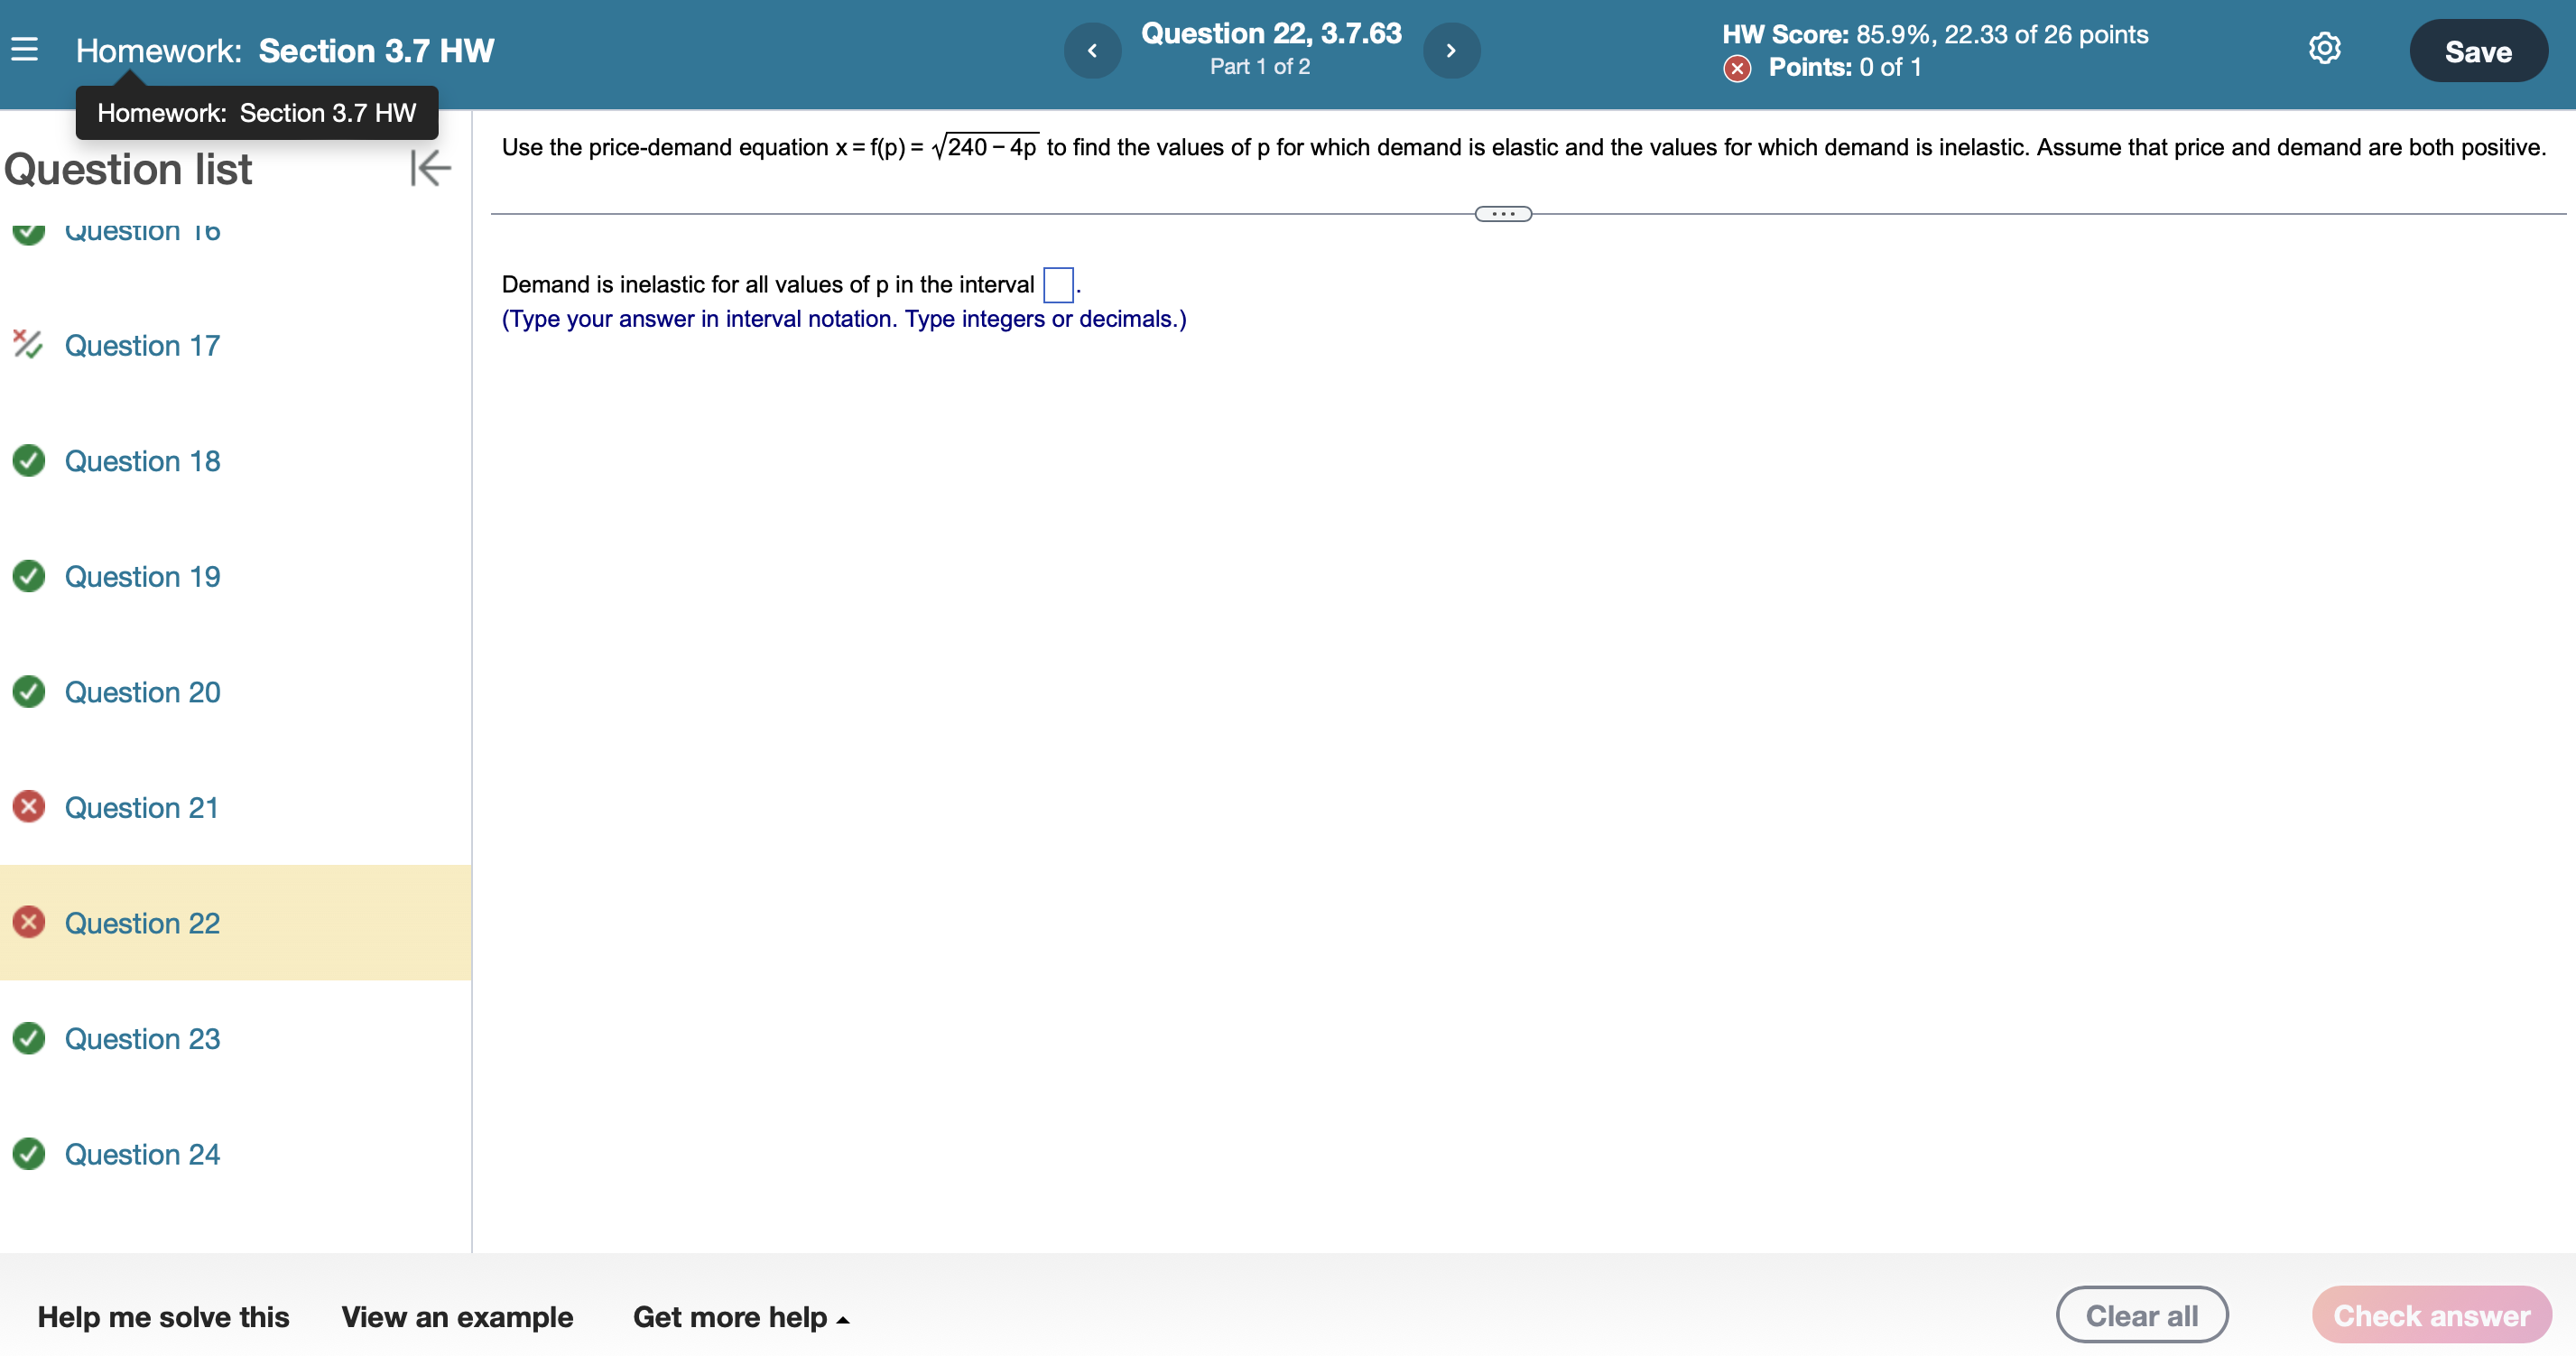The width and height of the screenshot is (2576, 1356).
Task: Open the Get more help dropdown
Action: 740,1316
